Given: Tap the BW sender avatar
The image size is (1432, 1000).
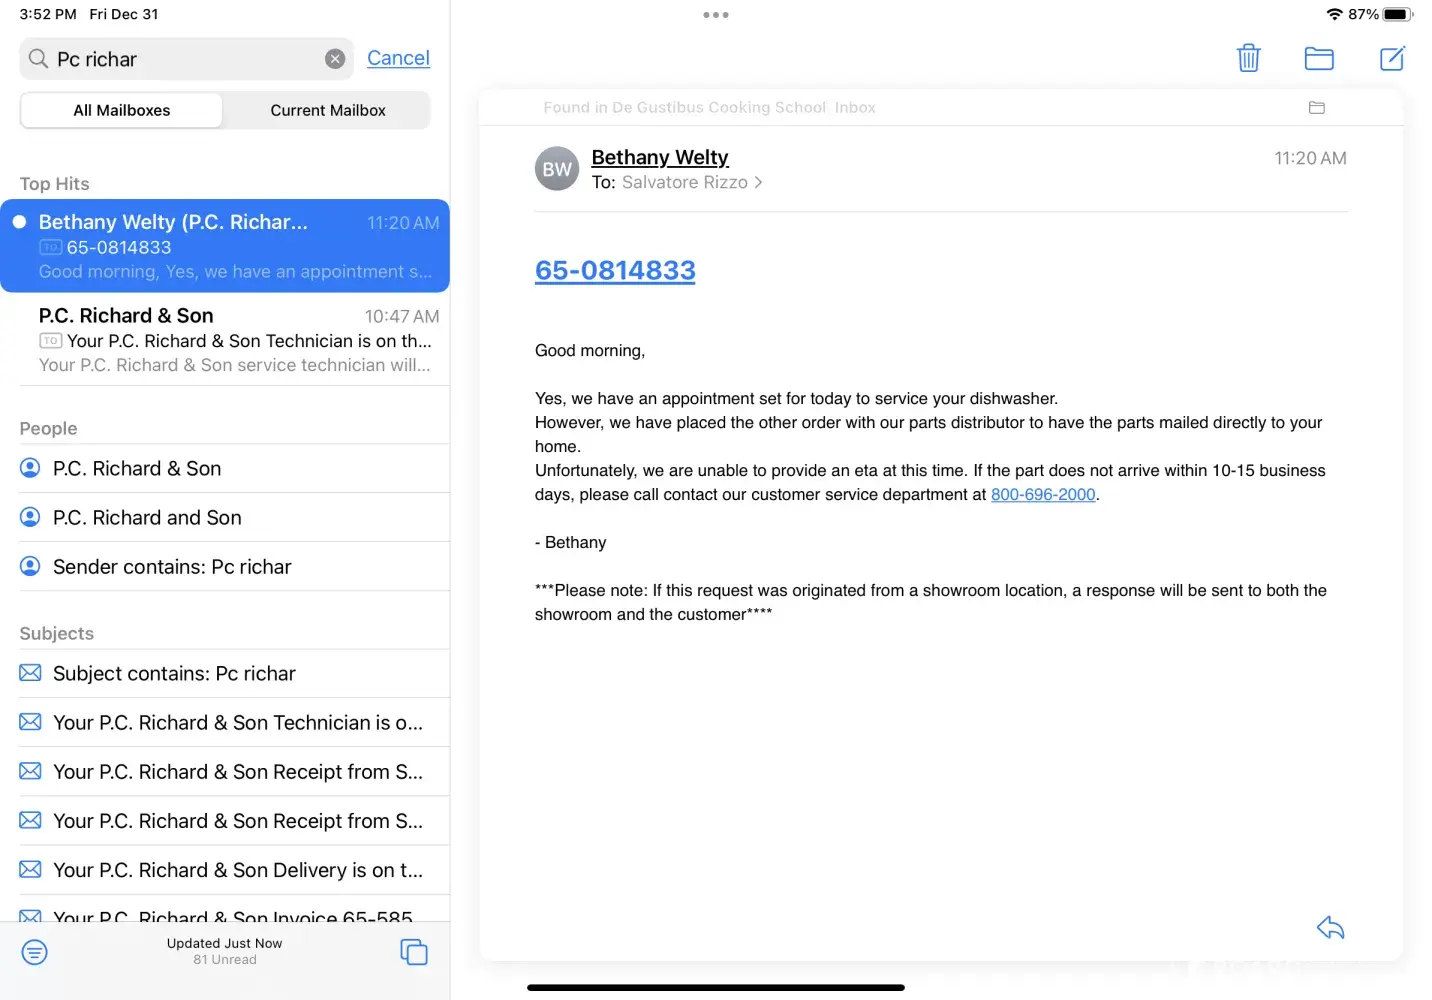Looking at the screenshot, I should tap(557, 169).
